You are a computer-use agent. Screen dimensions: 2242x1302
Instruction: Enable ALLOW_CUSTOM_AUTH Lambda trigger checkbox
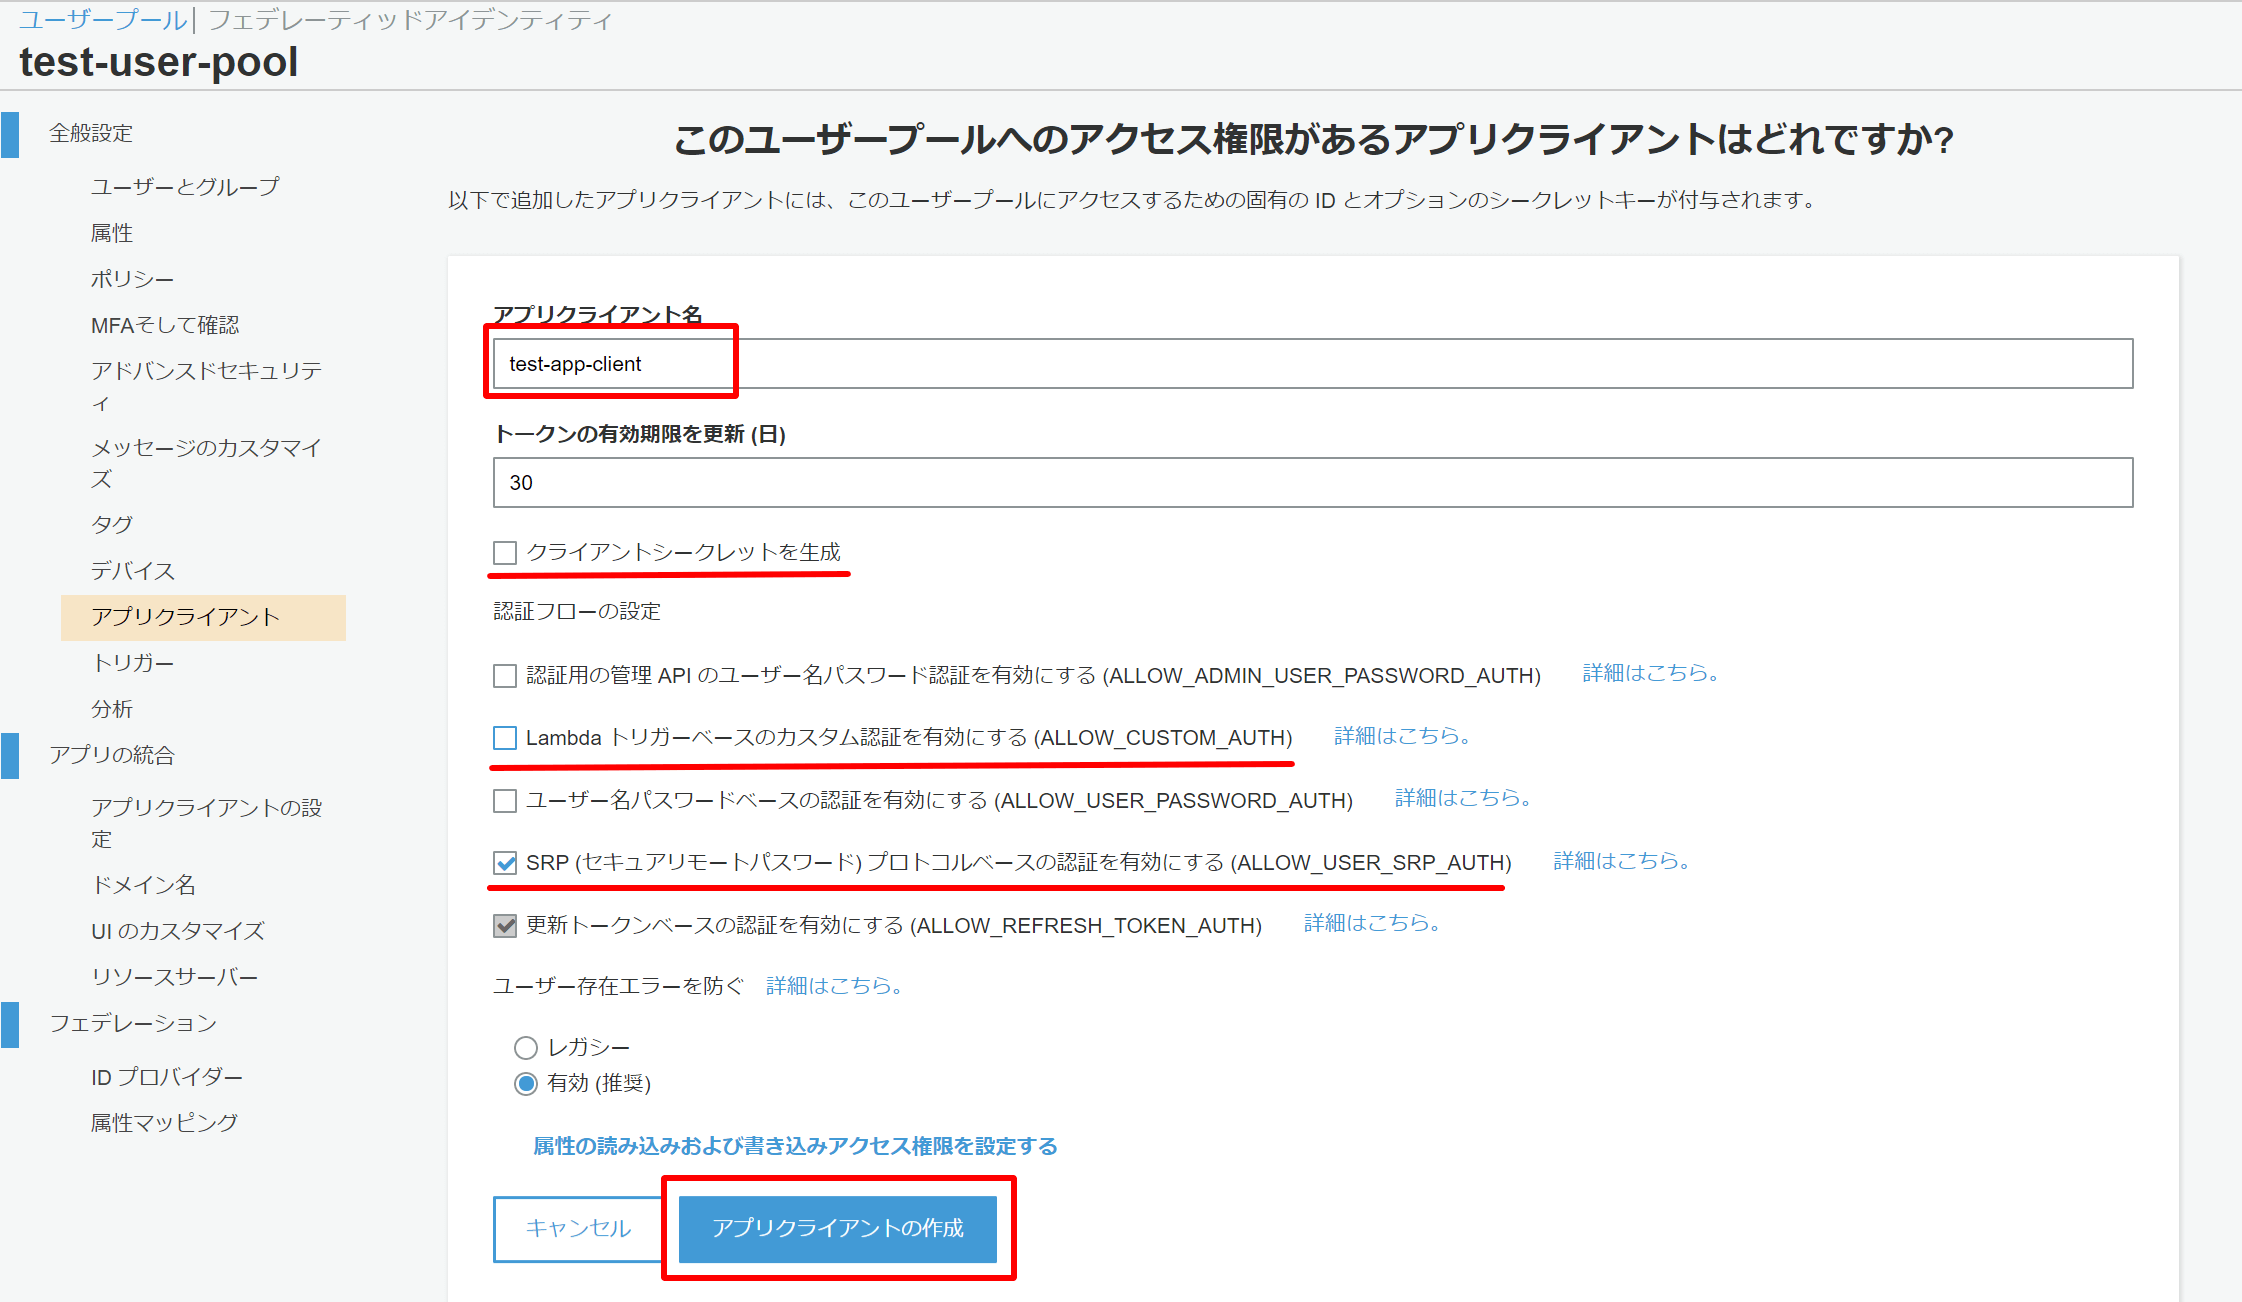505,738
